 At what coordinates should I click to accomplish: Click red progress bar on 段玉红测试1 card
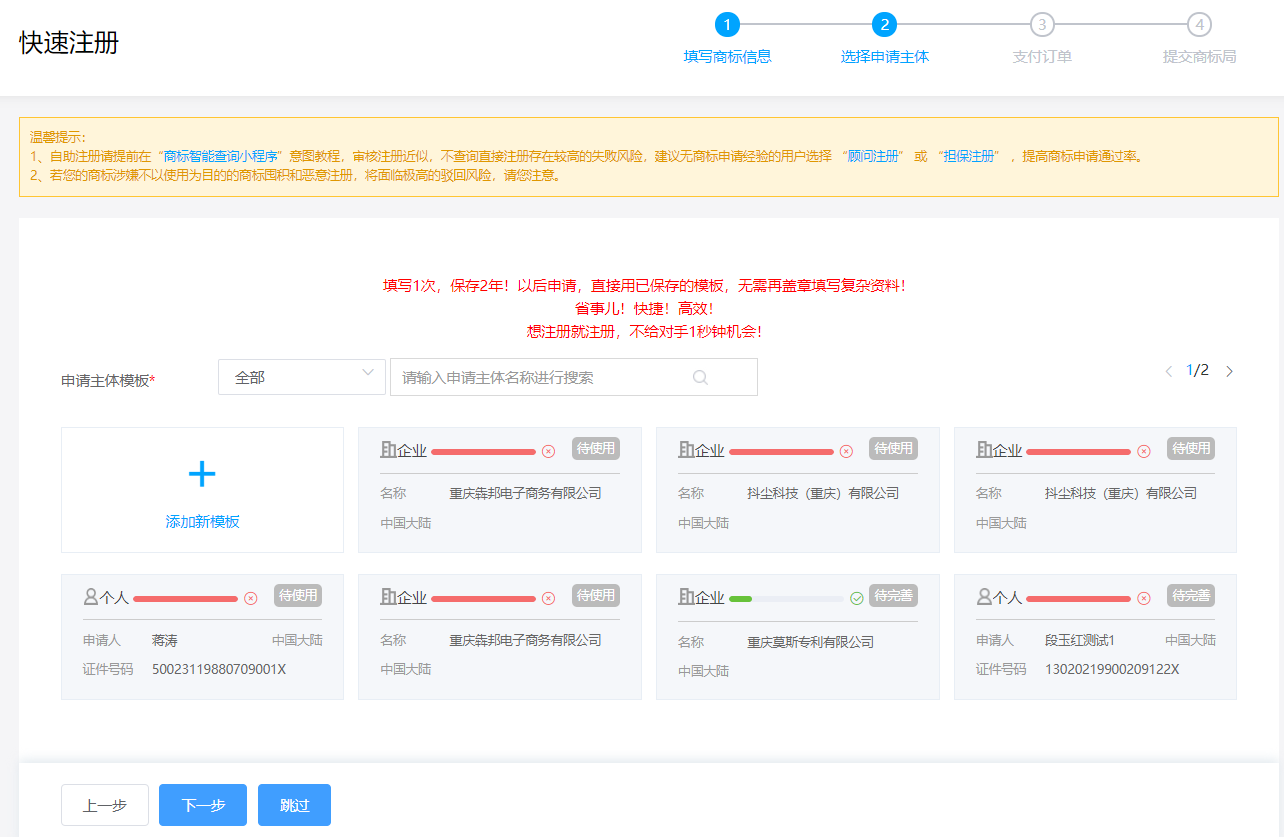click(x=1078, y=599)
